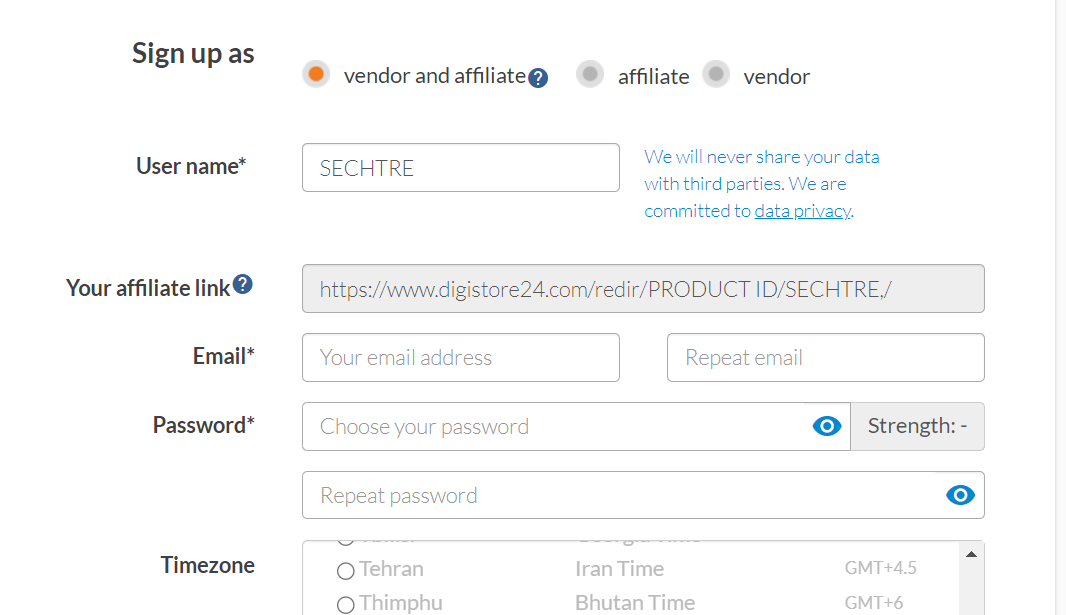This screenshot has height=615, width=1066.
Task: Click the User name field containing SECHTRE
Action: pyautogui.click(x=460, y=168)
